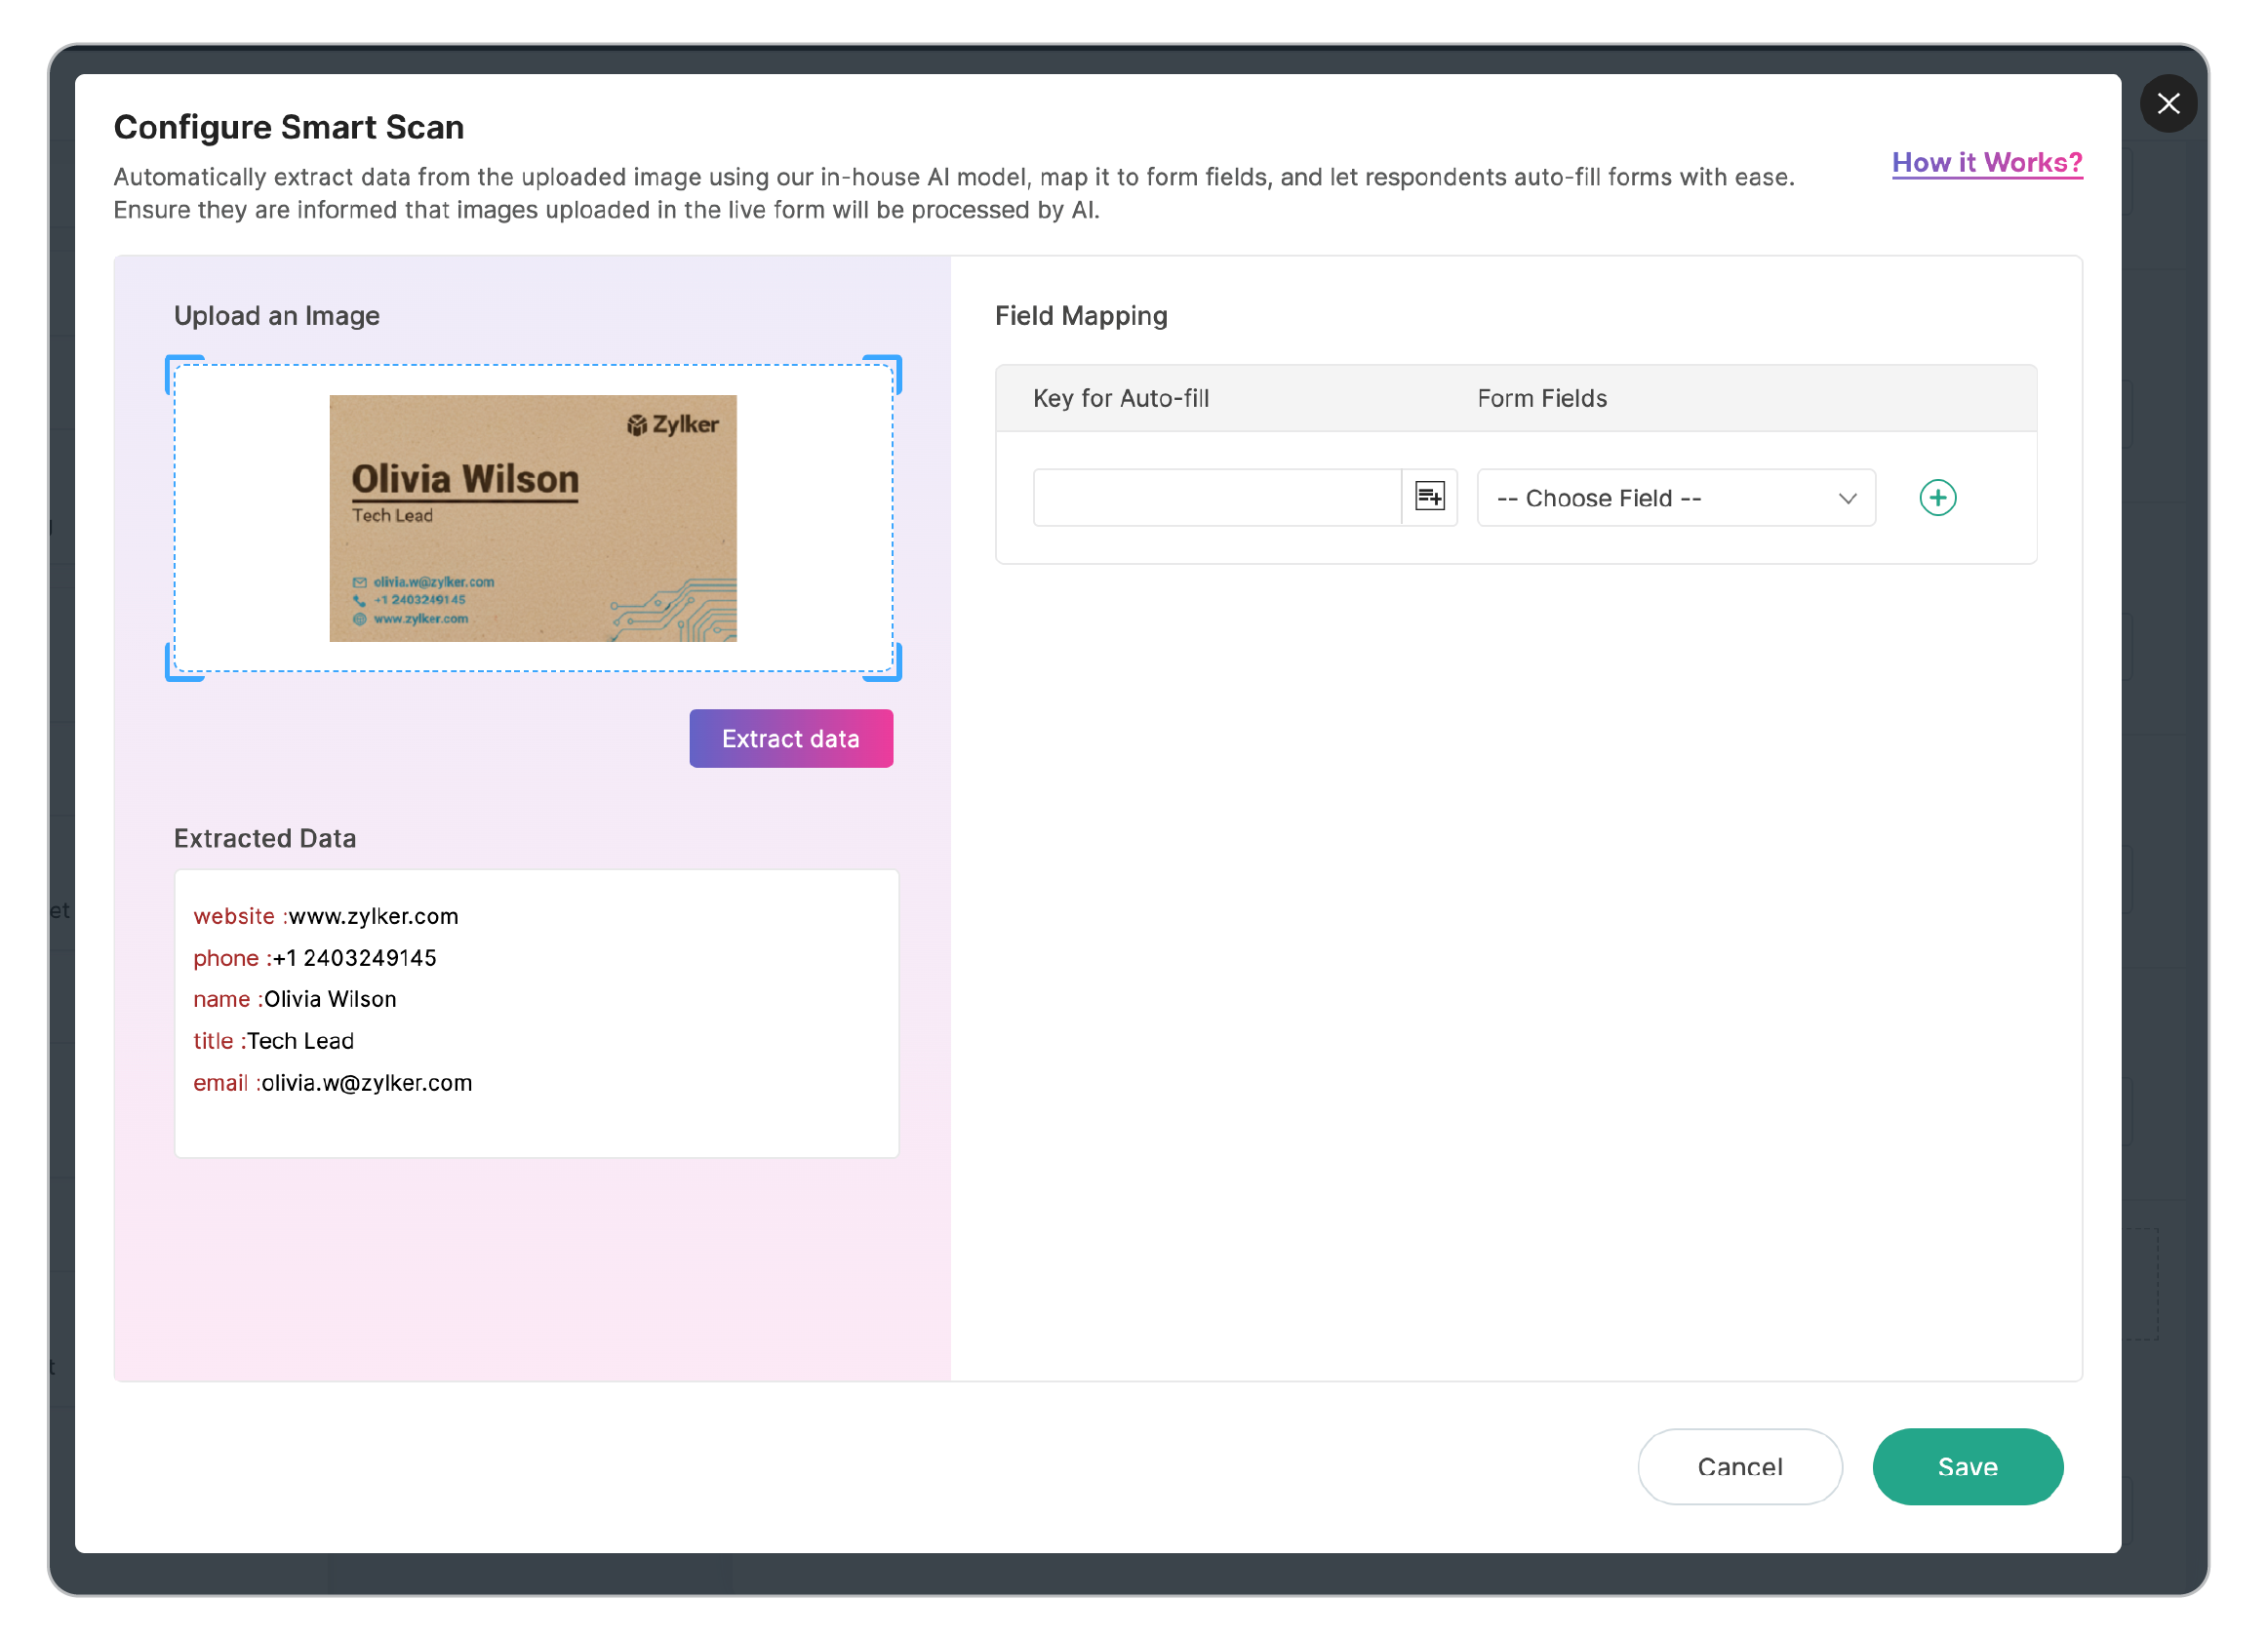
Task: Click the bottom-right crop corner handle on the image
Action: (x=888, y=660)
